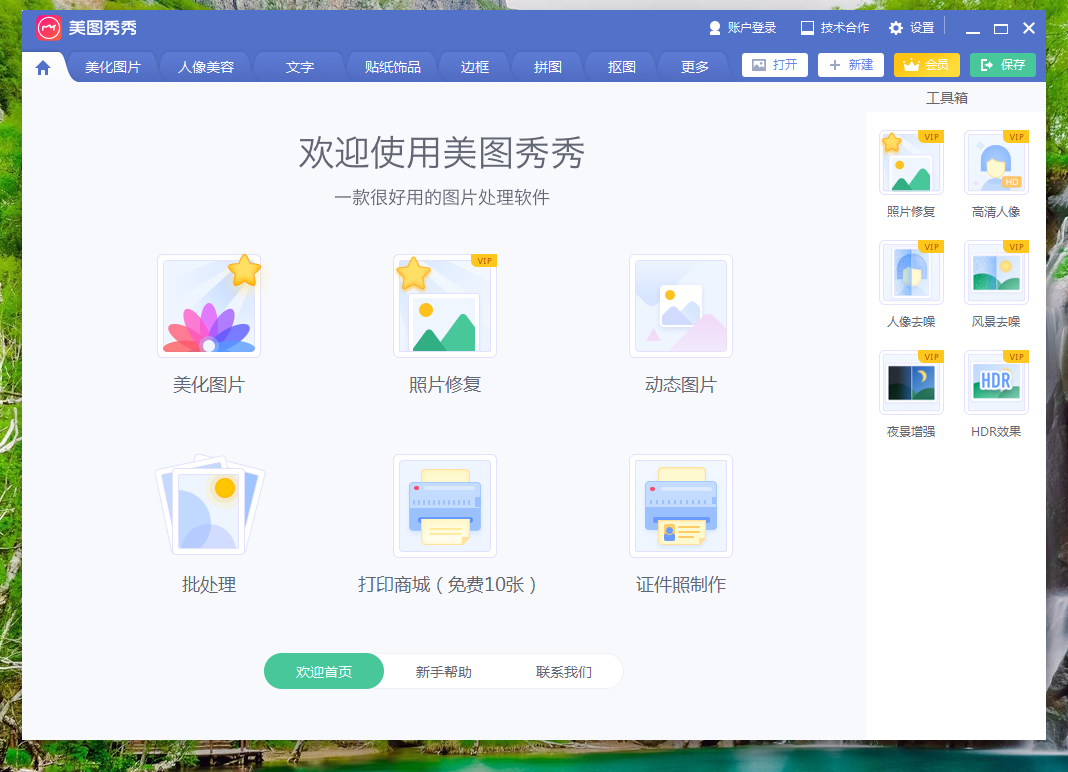
Task: Open the 联系我们 contact page
Action: click(x=565, y=671)
